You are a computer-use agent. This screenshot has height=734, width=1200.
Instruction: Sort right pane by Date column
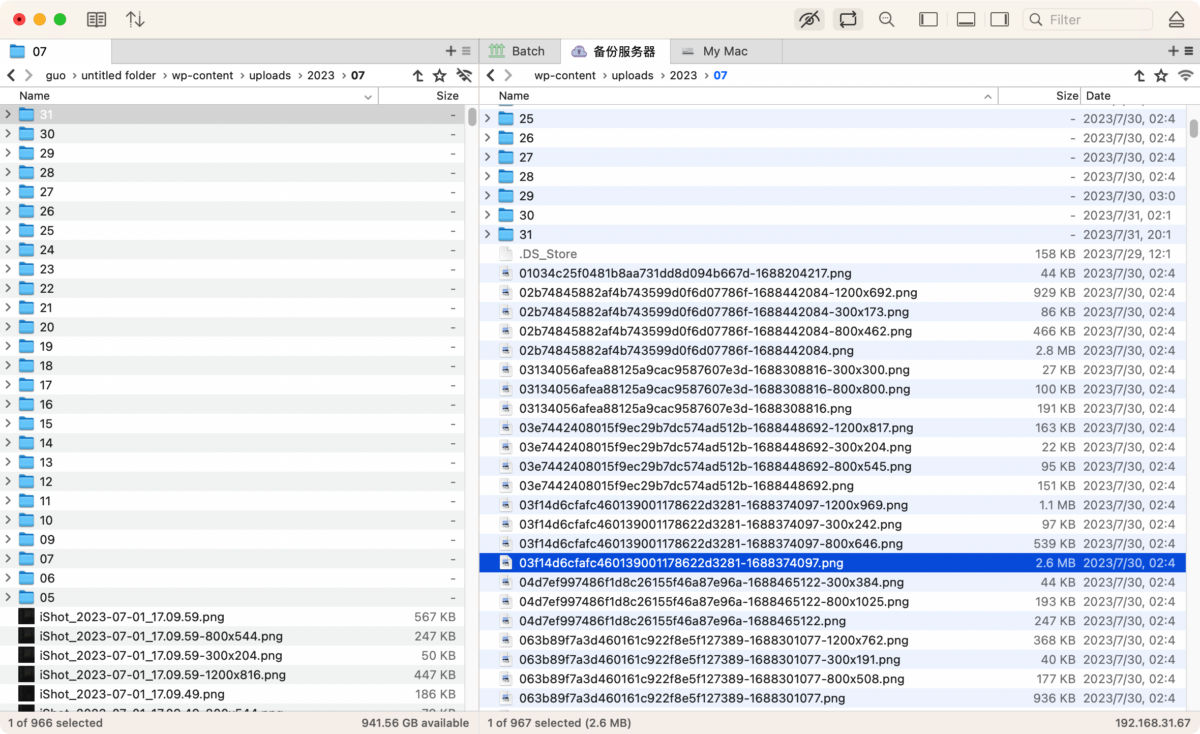pos(1132,96)
